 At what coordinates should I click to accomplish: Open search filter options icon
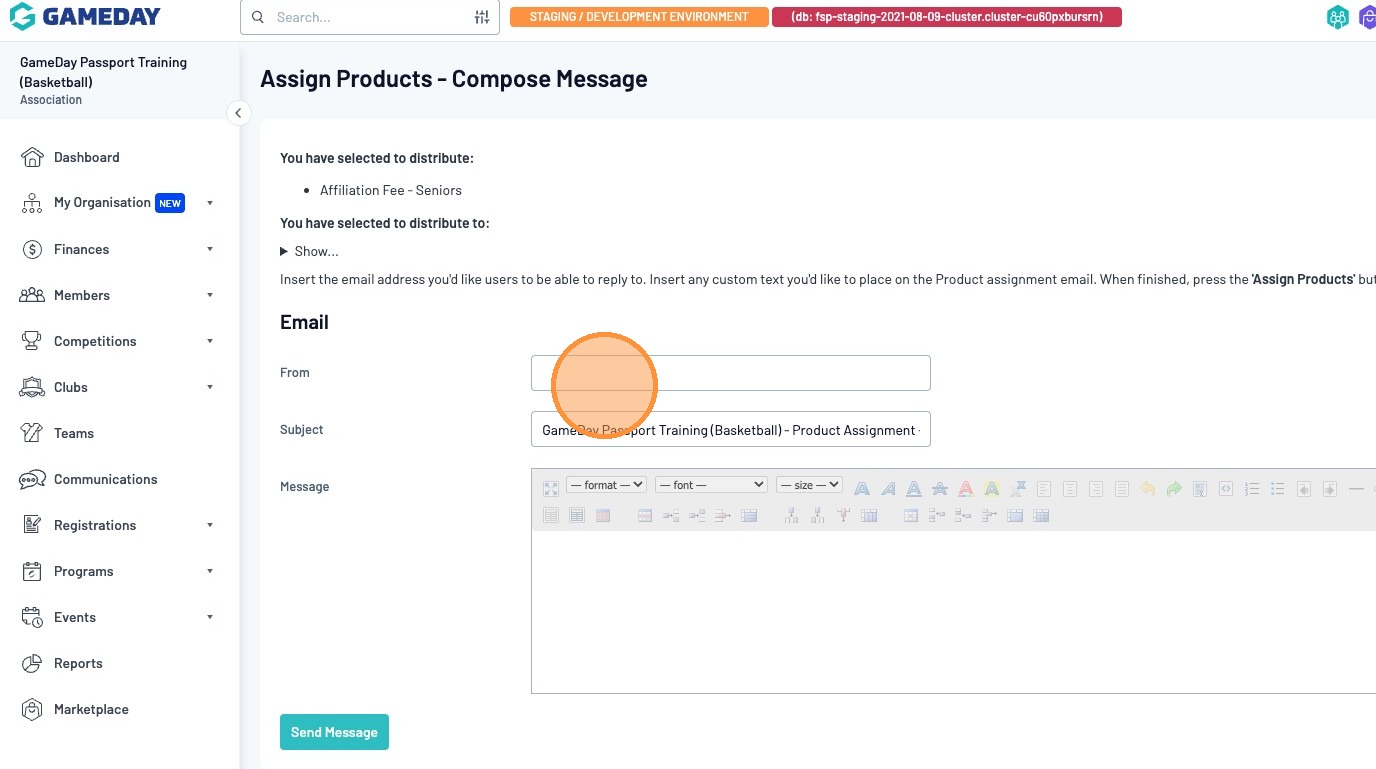[482, 17]
